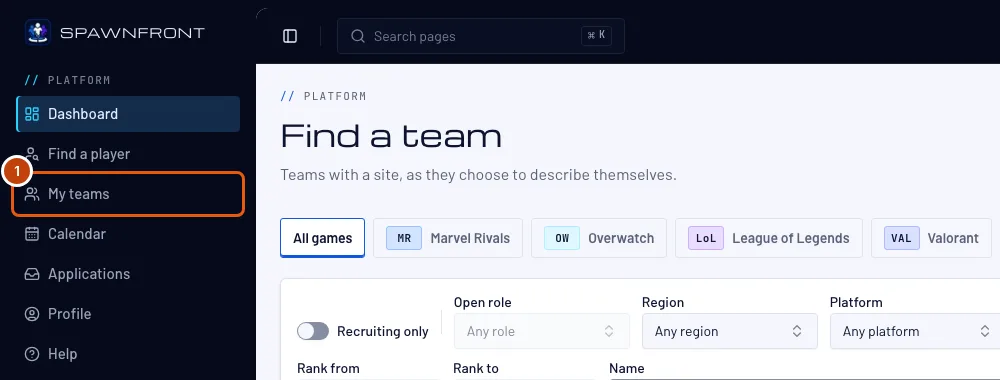Viewport: 1000px width, 380px height.
Task: Click the Rank to label
Action: [x=476, y=369]
